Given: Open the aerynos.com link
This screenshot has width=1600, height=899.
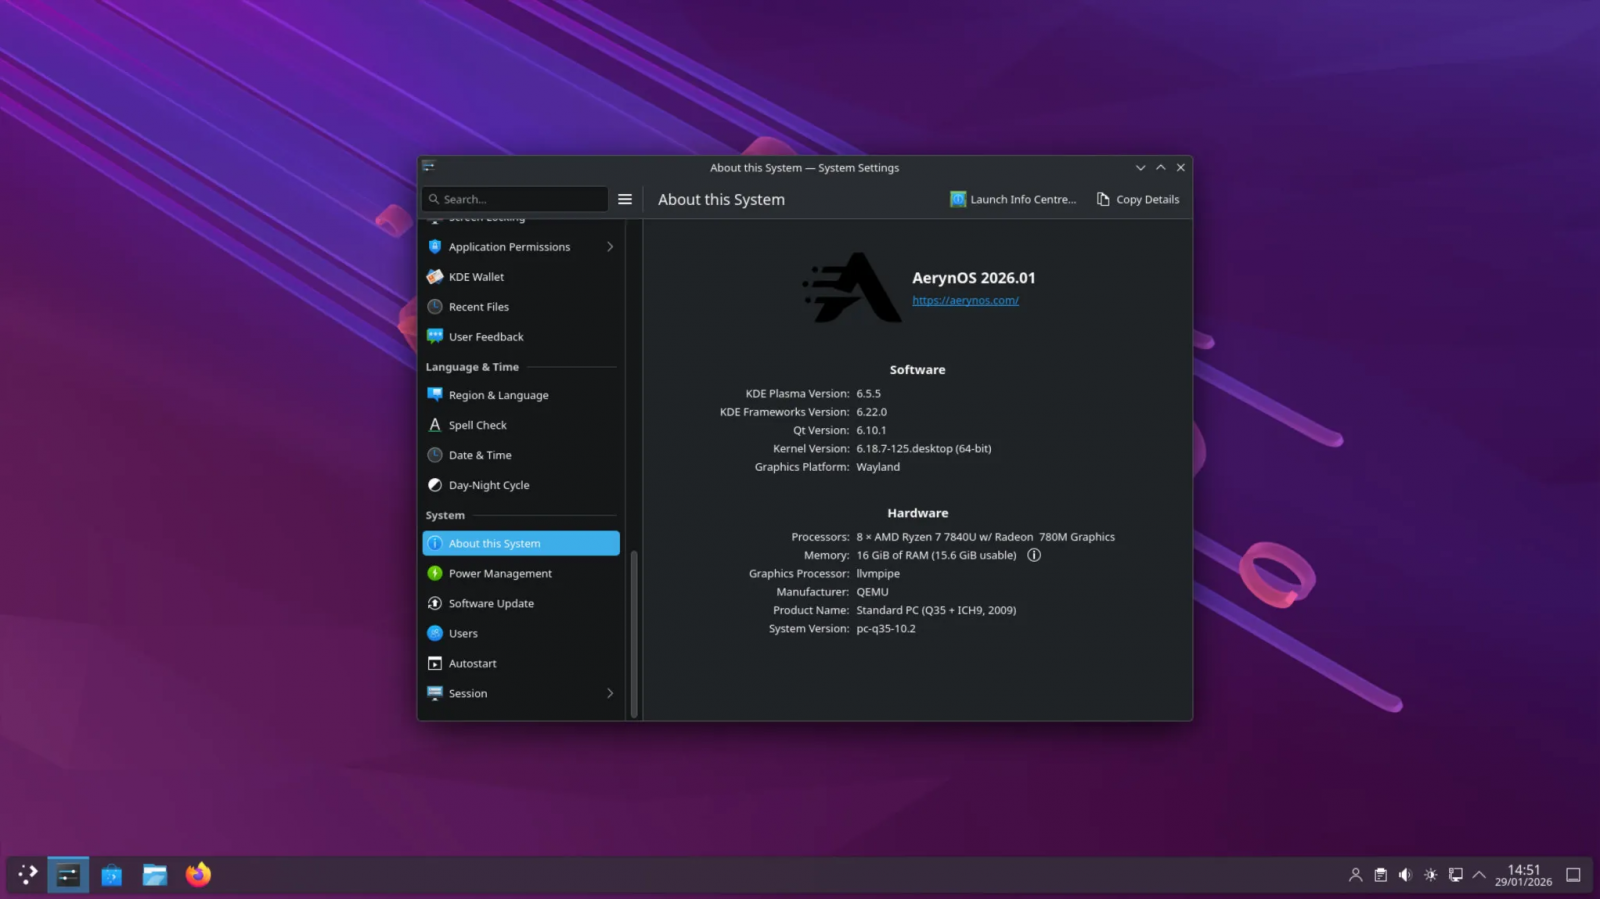Looking at the screenshot, I should [965, 300].
